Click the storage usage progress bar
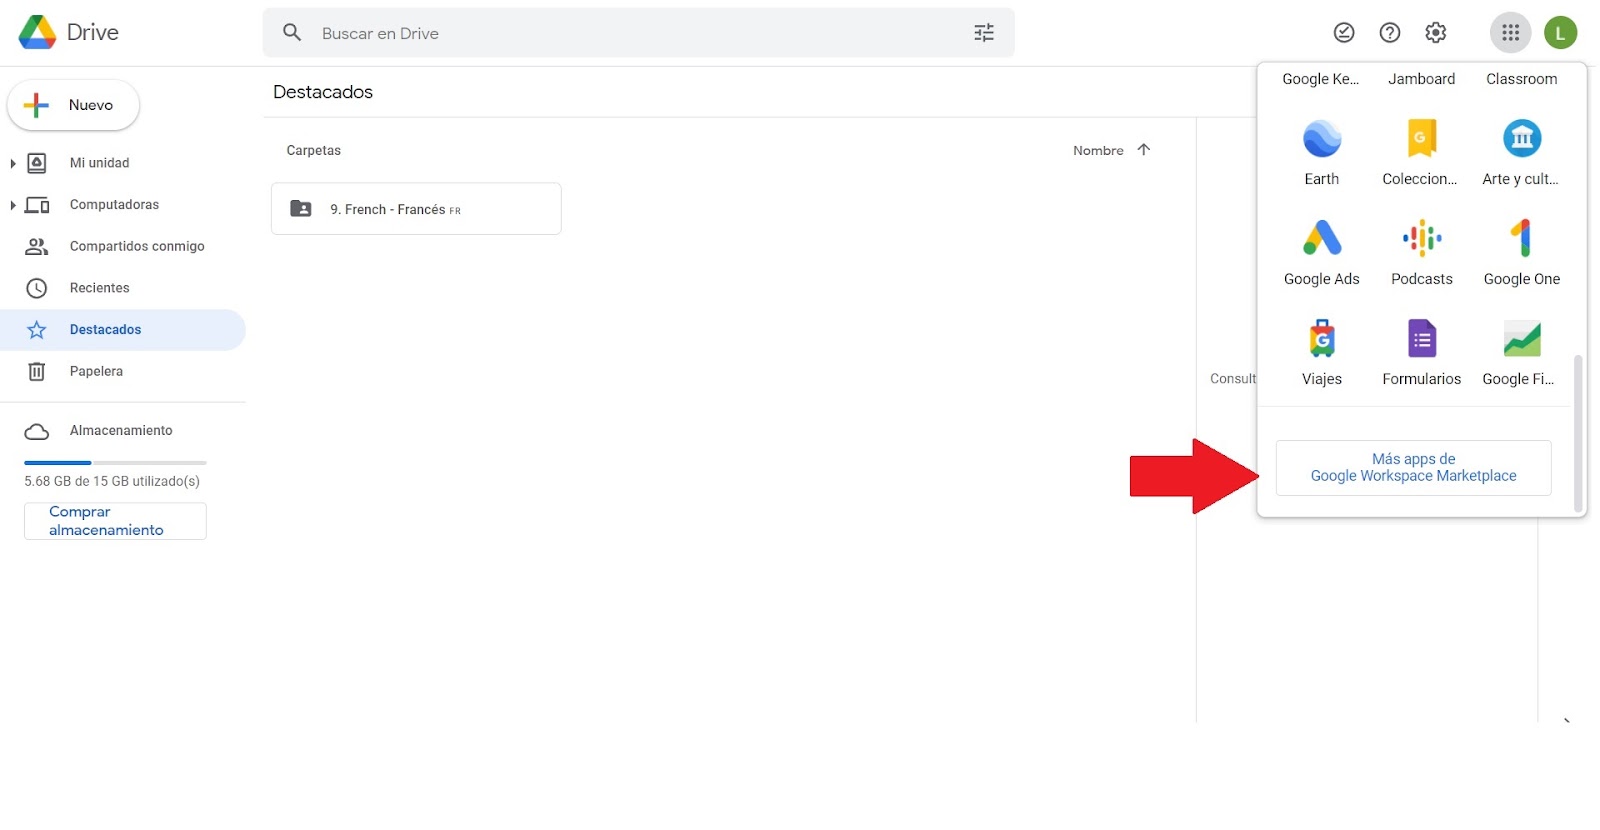Screen dimensions: 1600x830 tap(115, 463)
